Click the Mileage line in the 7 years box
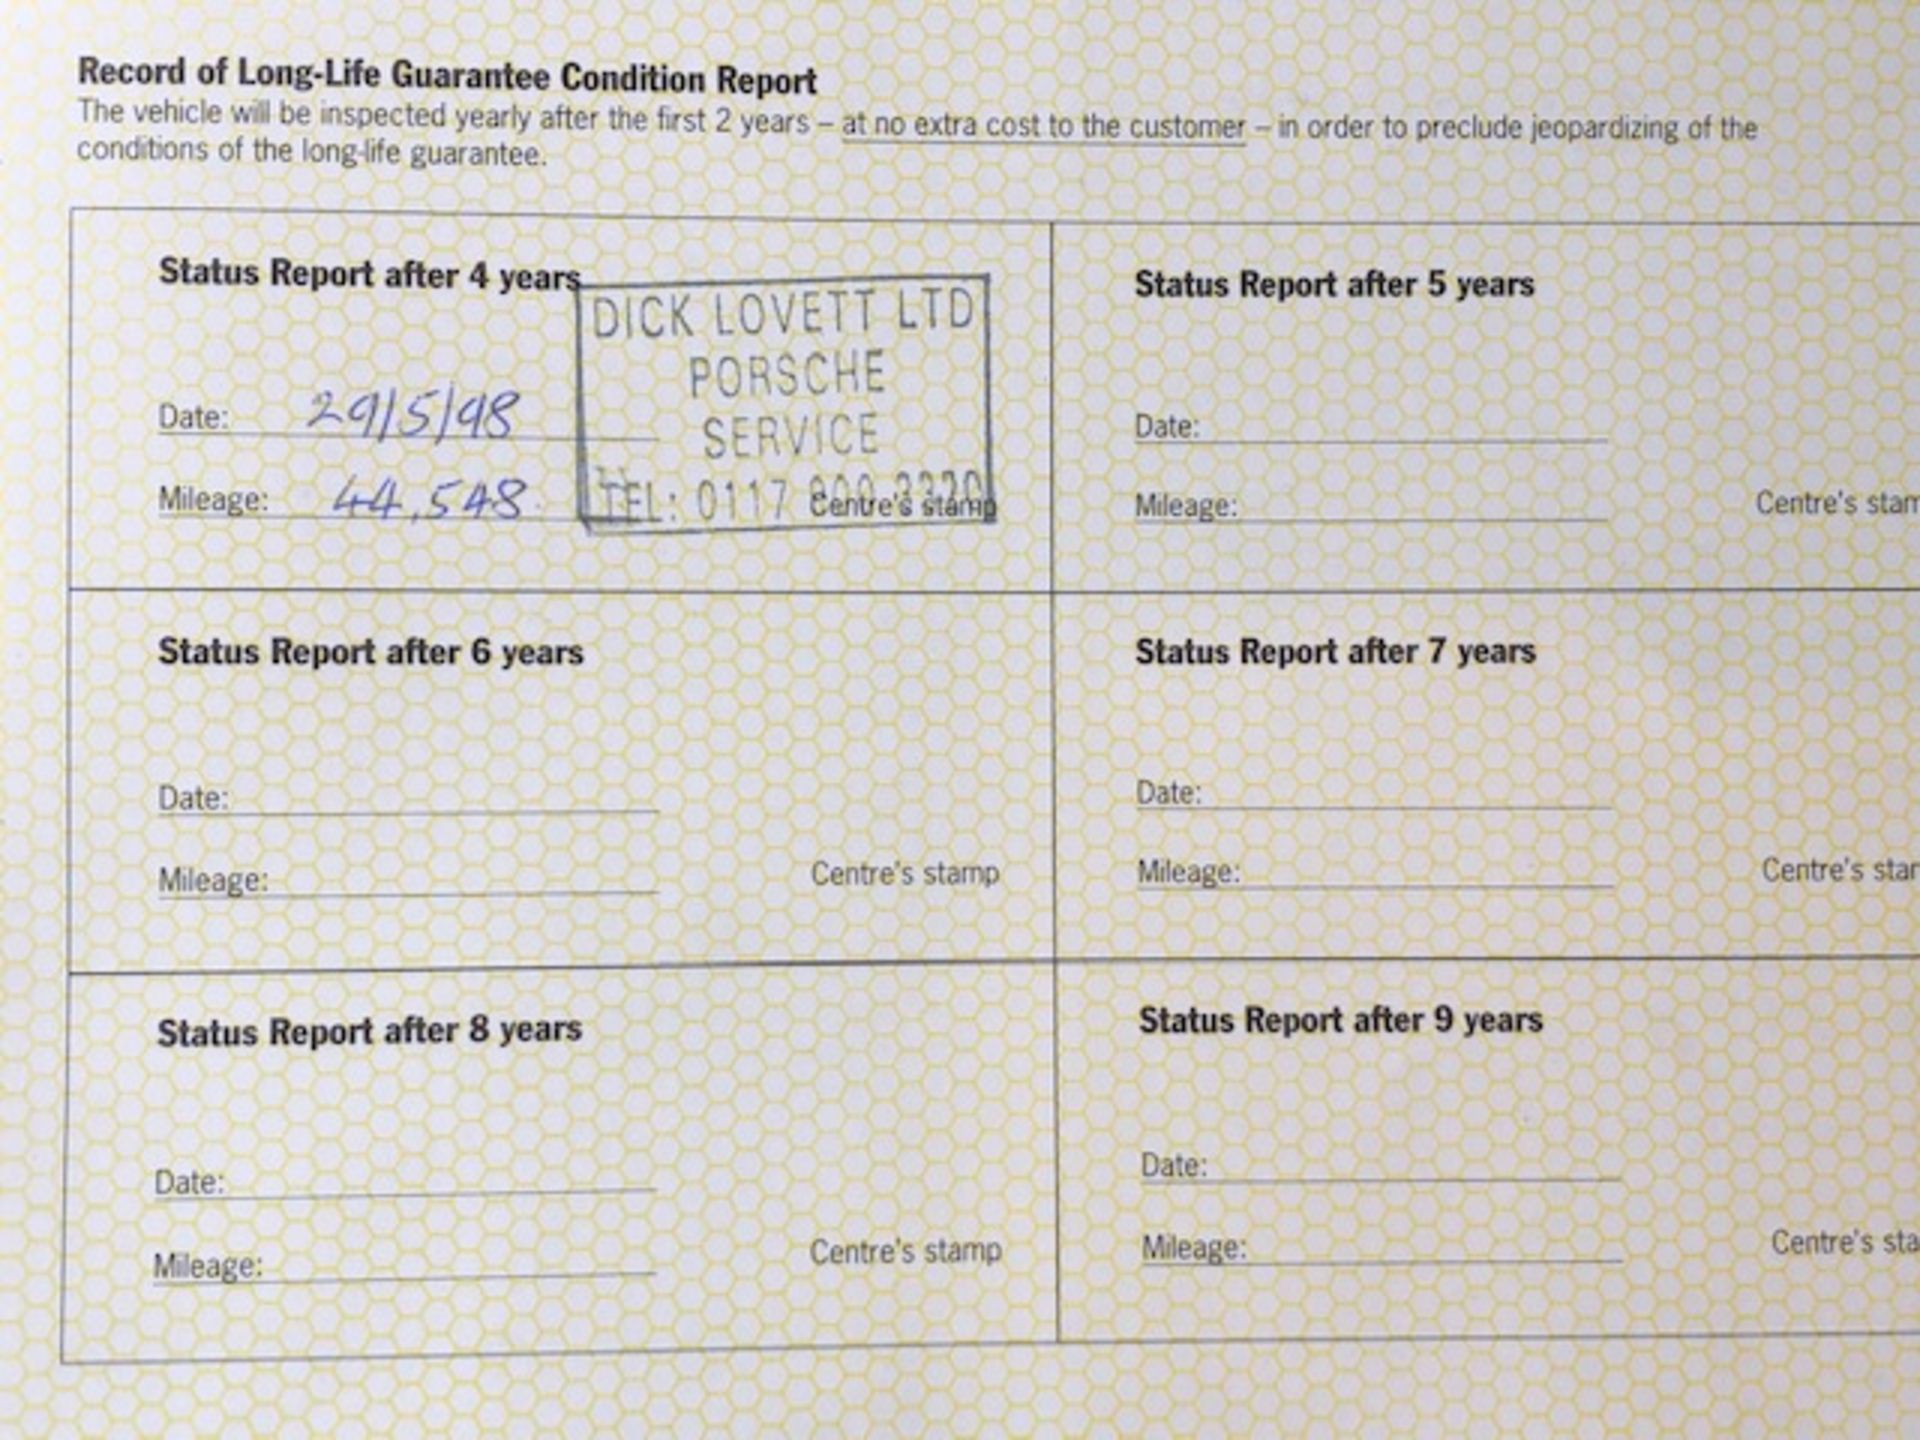The width and height of the screenshot is (1920, 1440). (x=1375, y=872)
